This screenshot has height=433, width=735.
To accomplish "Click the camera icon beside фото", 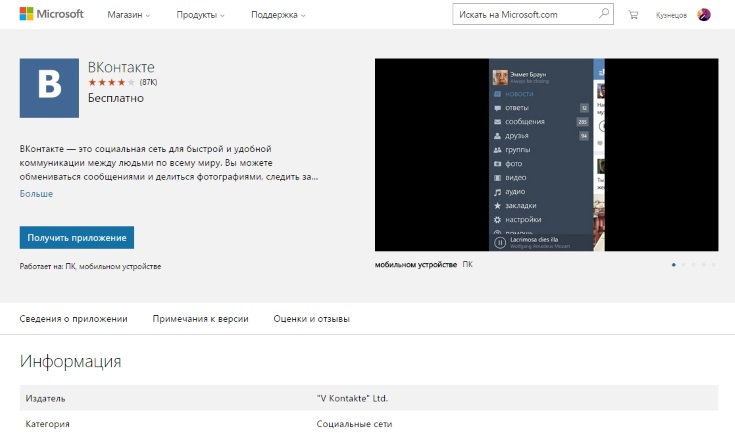I will [497, 164].
